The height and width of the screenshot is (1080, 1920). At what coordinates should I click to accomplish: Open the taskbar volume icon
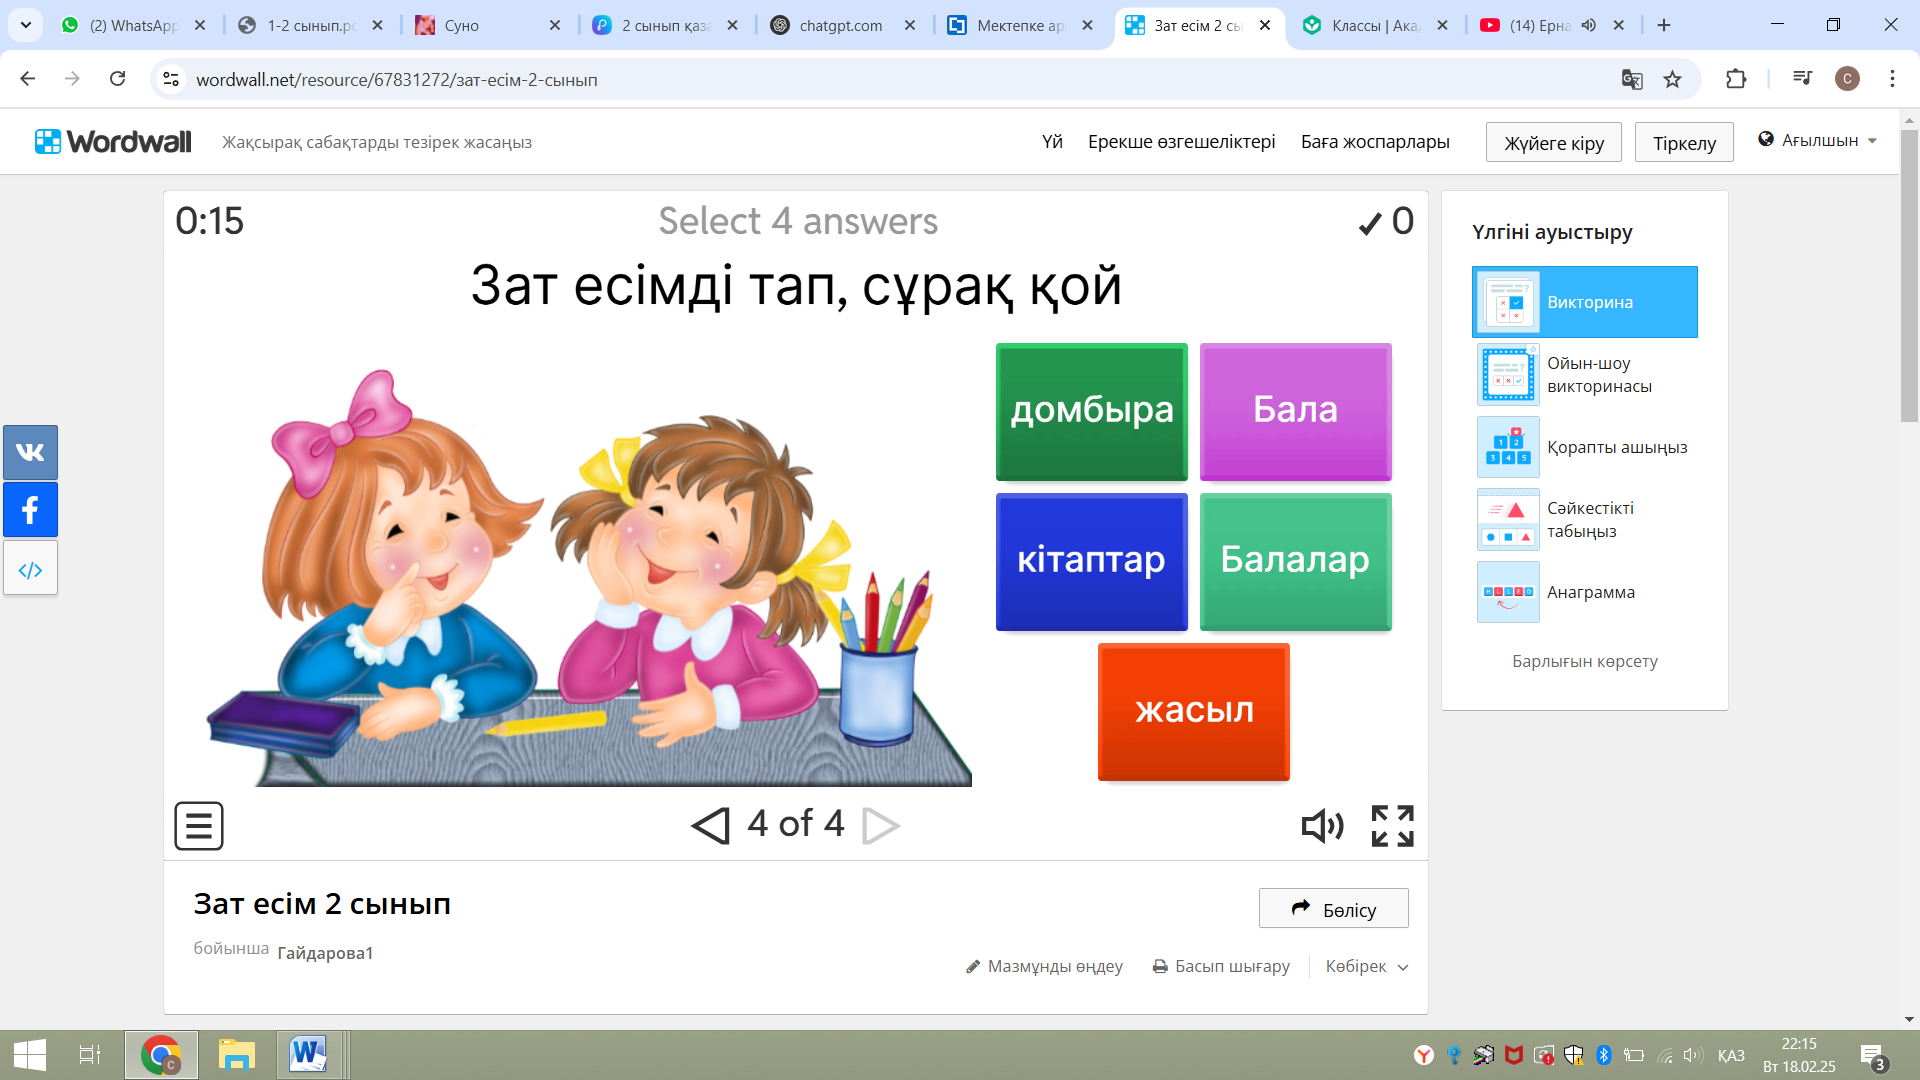1692,1055
